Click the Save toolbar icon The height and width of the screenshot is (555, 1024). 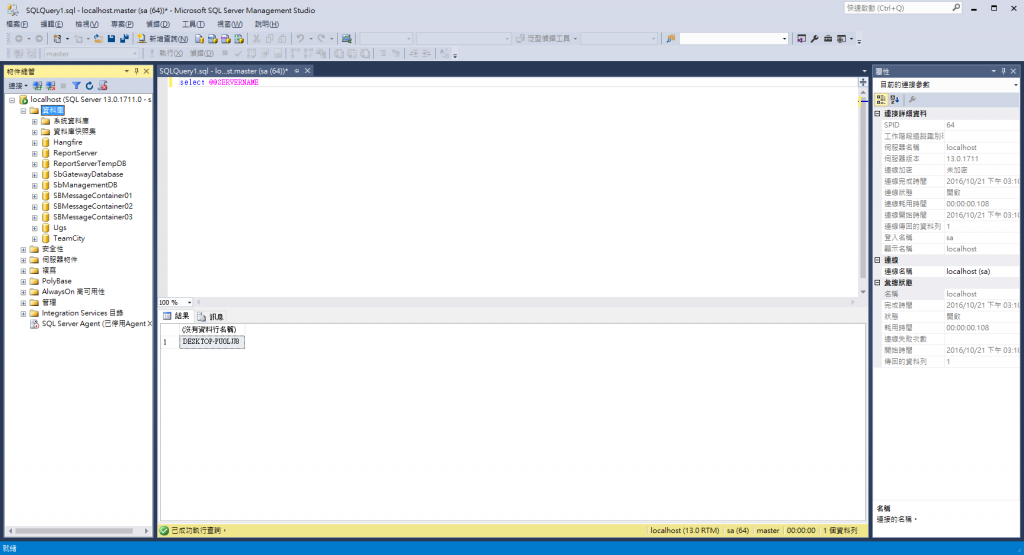point(111,39)
